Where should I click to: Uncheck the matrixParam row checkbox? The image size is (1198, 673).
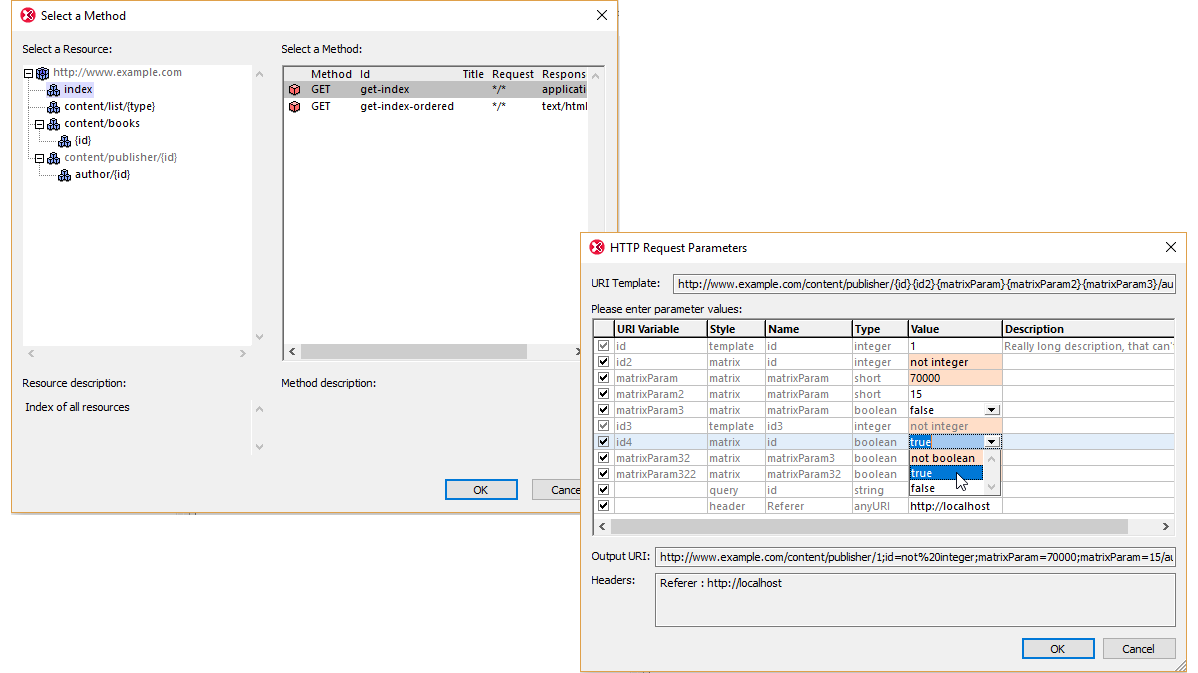tap(602, 378)
